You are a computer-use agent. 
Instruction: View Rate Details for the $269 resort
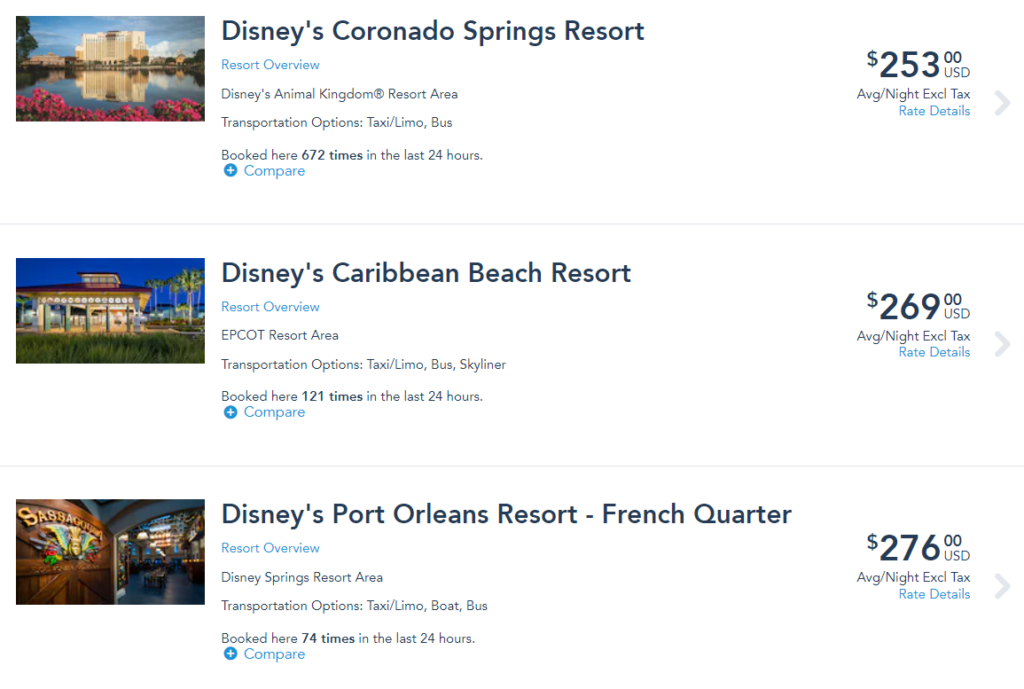(934, 352)
